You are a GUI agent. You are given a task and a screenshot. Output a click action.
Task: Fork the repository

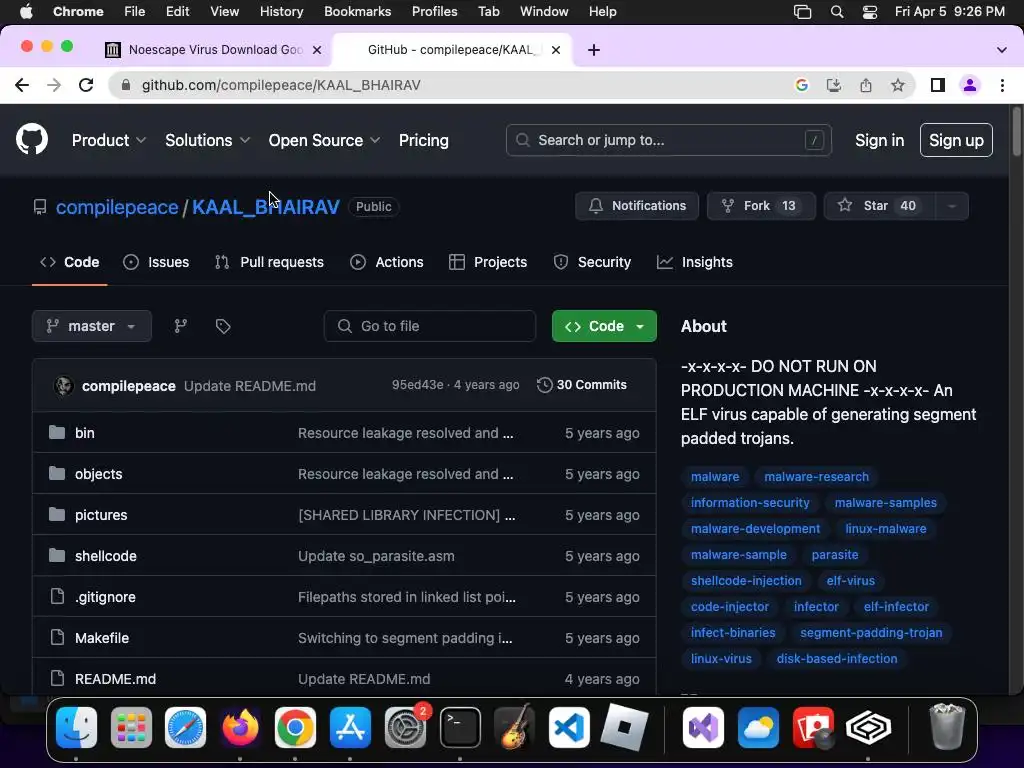pyautogui.click(x=761, y=206)
